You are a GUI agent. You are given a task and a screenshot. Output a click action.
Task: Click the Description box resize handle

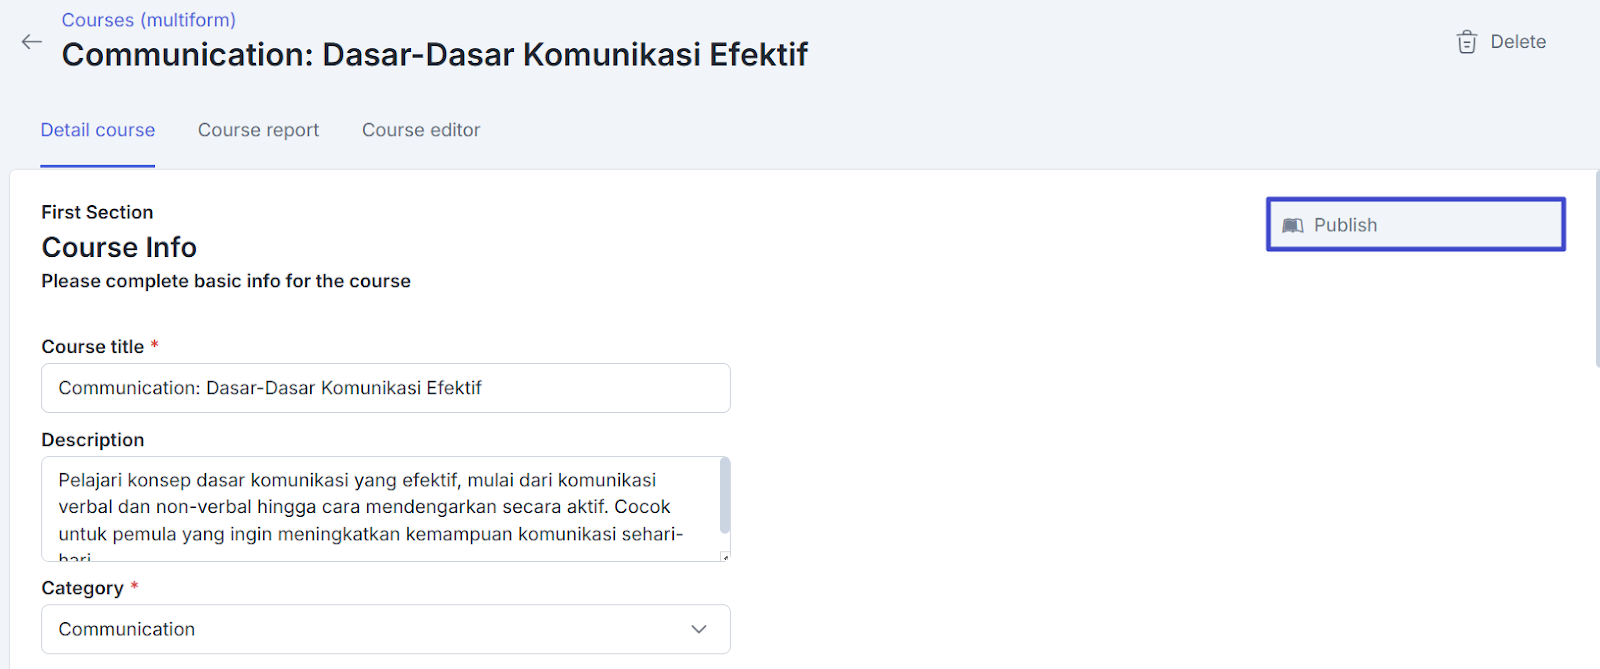pos(725,556)
